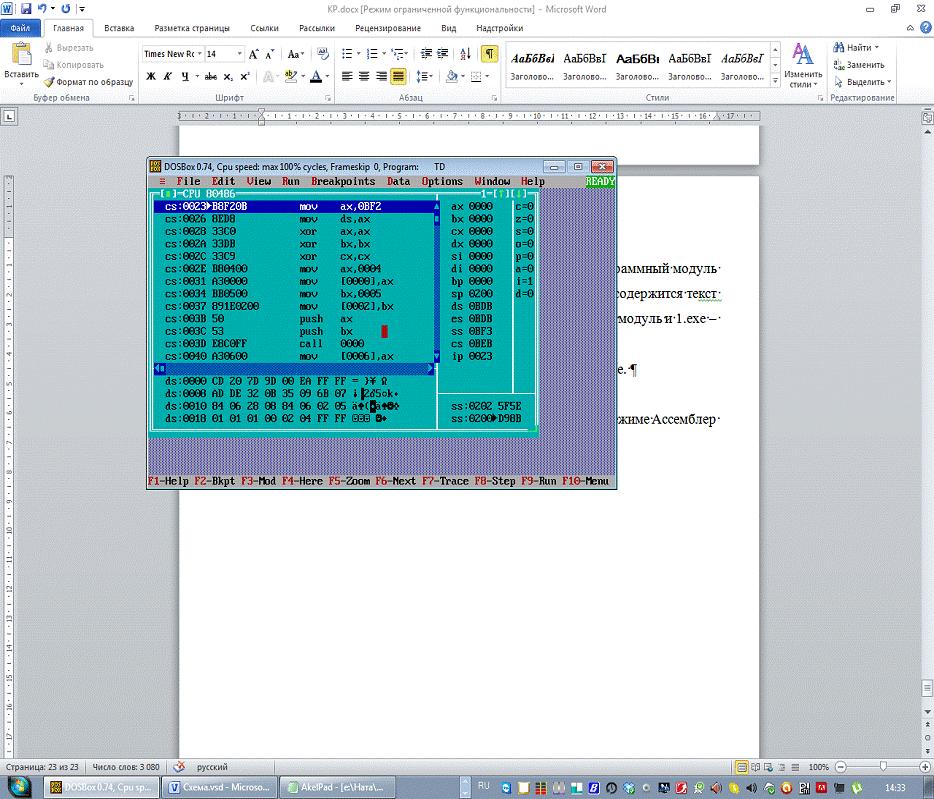Center-align the paragraph text
The height and width of the screenshot is (799, 934).
click(364, 76)
